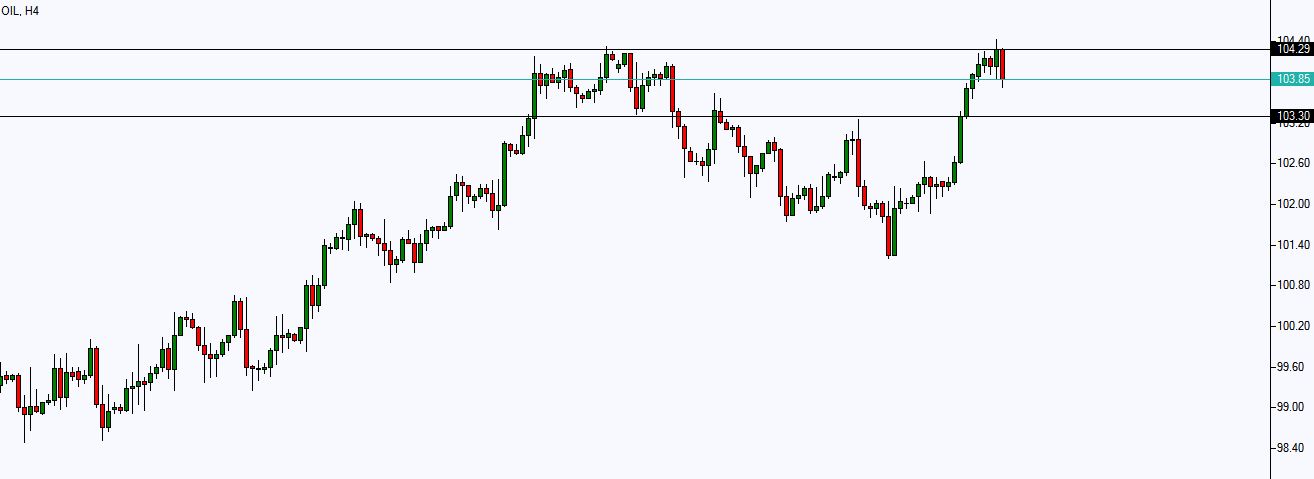Click the 100.80 price axis label
The height and width of the screenshot is (479, 1314).
(1293, 286)
